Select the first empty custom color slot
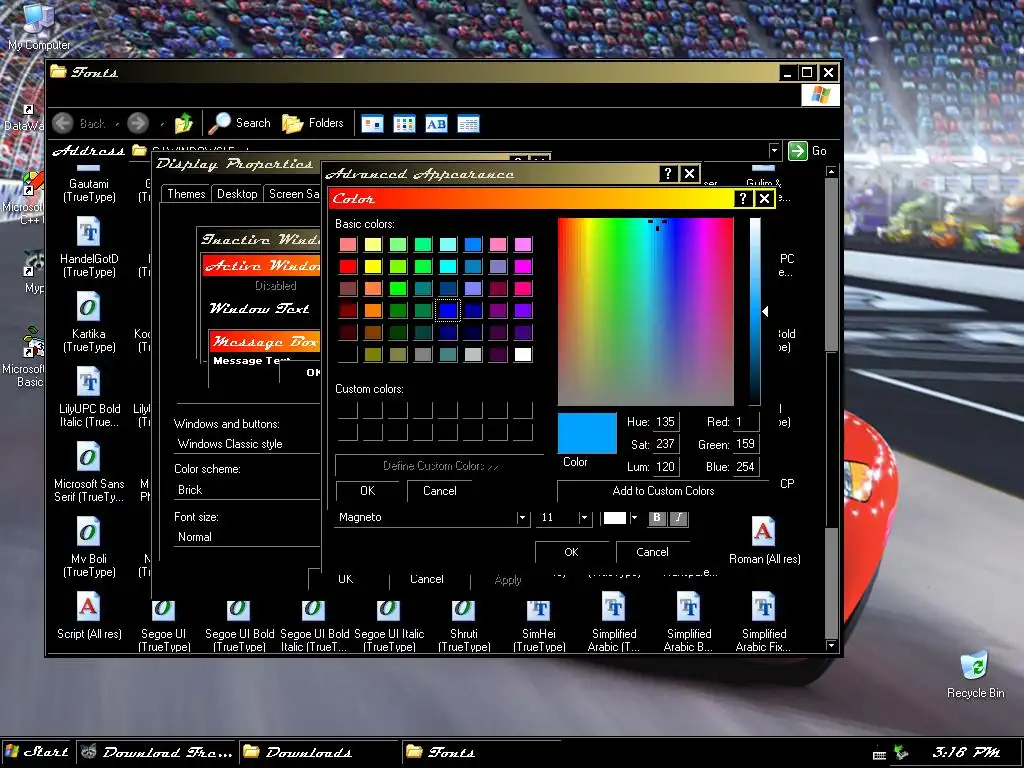The image size is (1024, 768). point(348,410)
